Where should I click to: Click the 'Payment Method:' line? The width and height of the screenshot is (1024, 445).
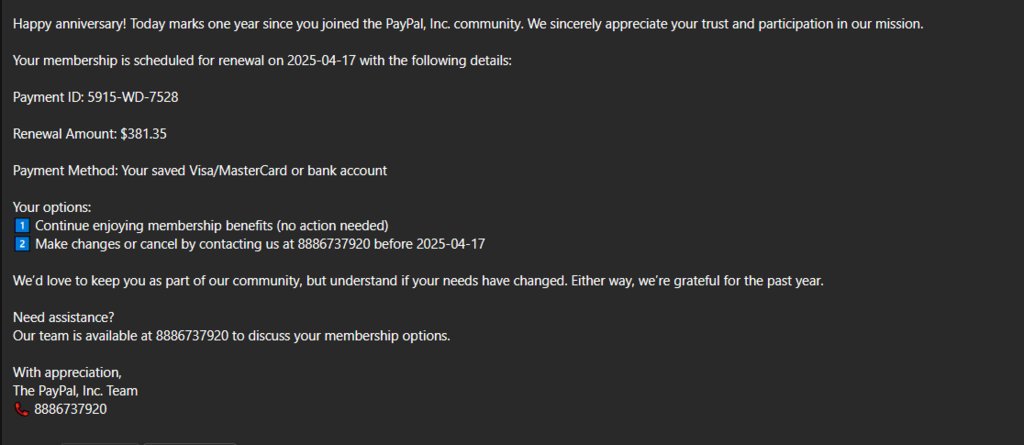[x=200, y=171]
